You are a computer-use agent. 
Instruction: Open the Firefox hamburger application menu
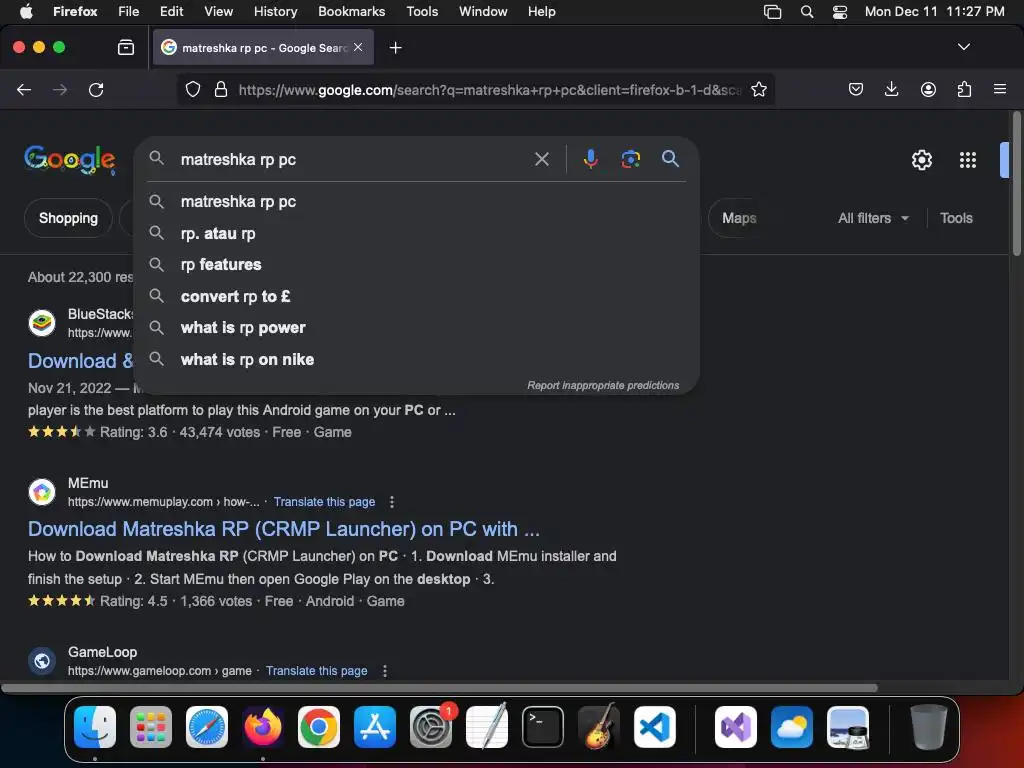click(x=1000, y=89)
